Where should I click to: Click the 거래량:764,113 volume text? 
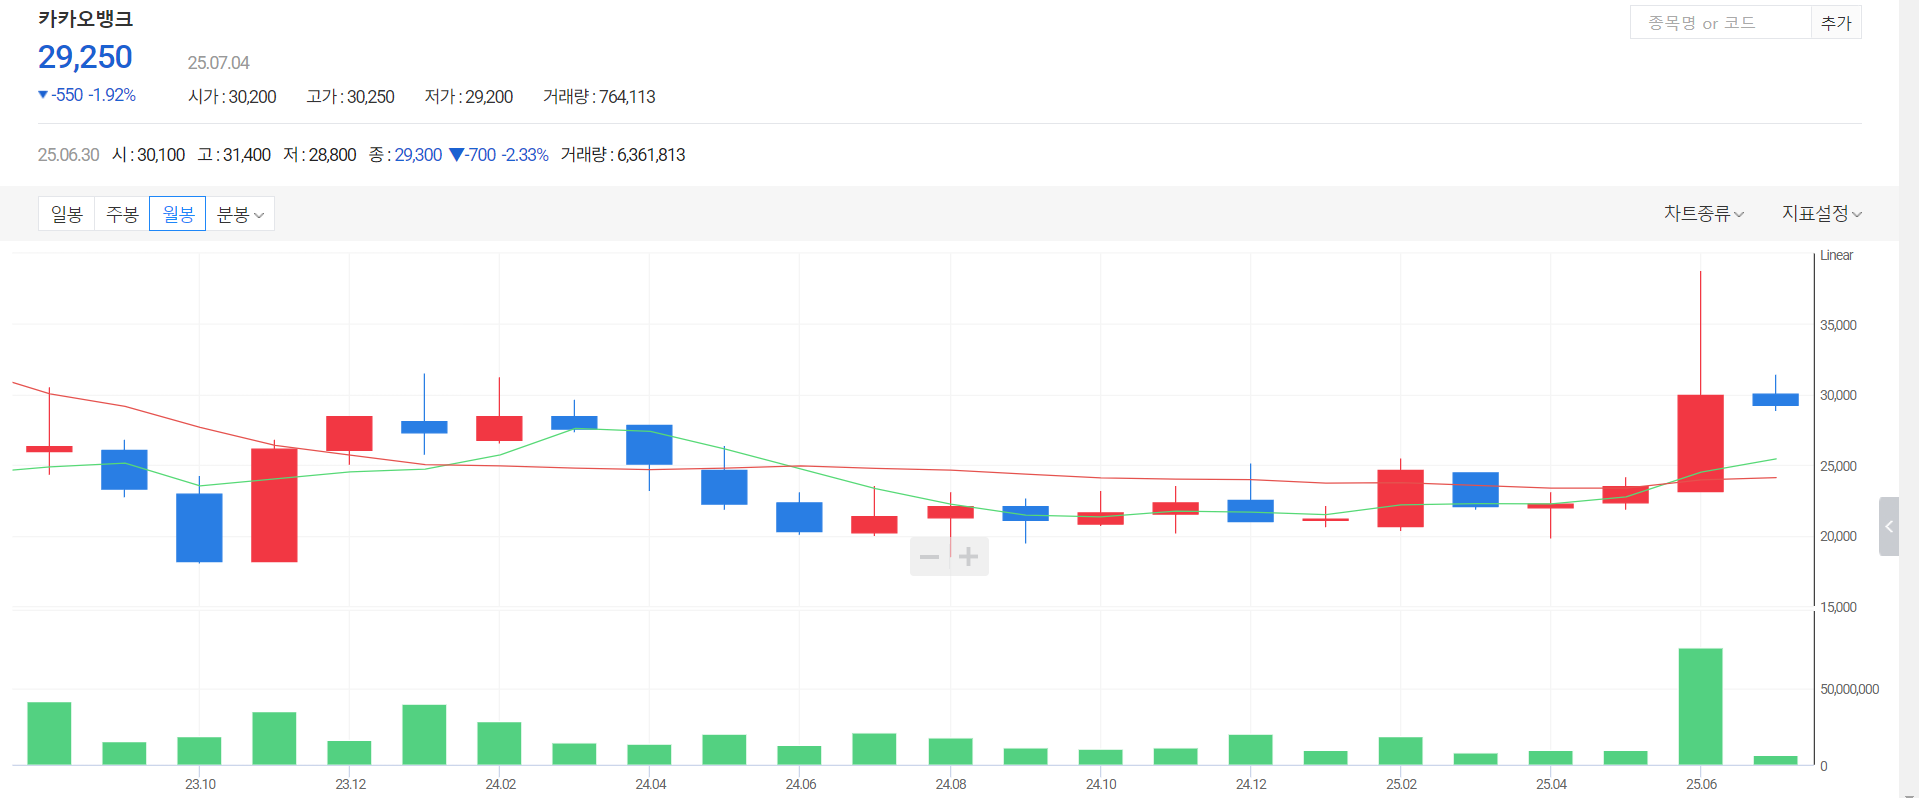[599, 97]
